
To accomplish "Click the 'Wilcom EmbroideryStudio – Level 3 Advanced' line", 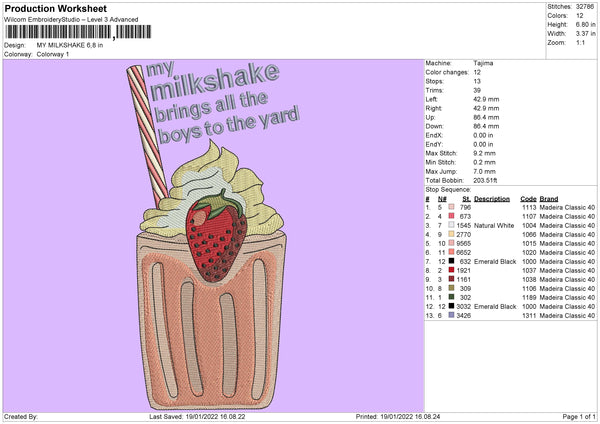I will click(71, 20).
